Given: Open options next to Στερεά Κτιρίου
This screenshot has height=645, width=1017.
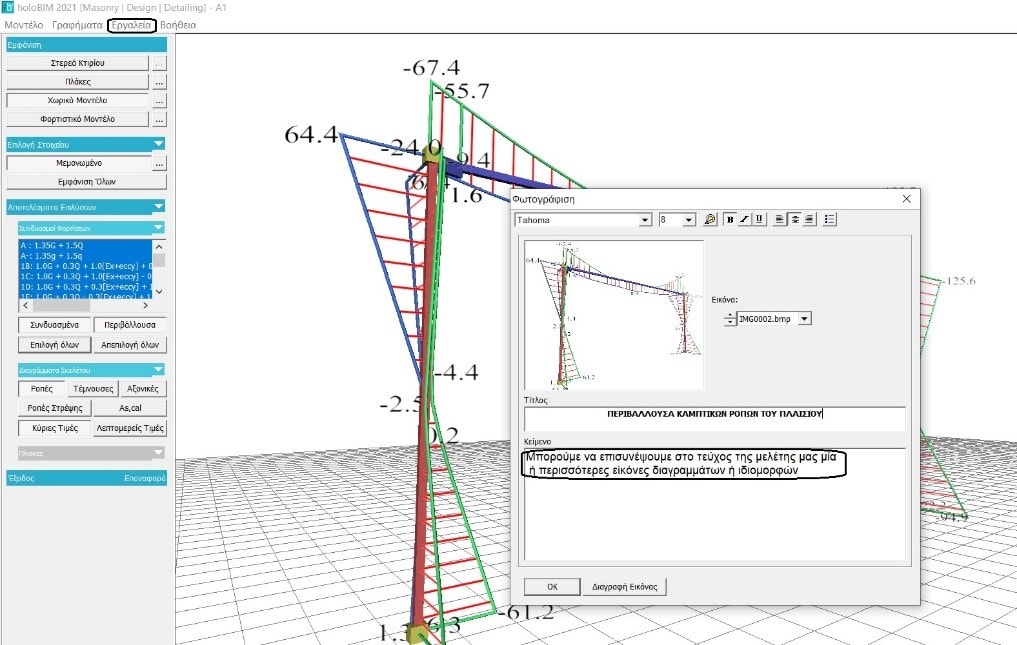Looking at the screenshot, I should 159,63.
